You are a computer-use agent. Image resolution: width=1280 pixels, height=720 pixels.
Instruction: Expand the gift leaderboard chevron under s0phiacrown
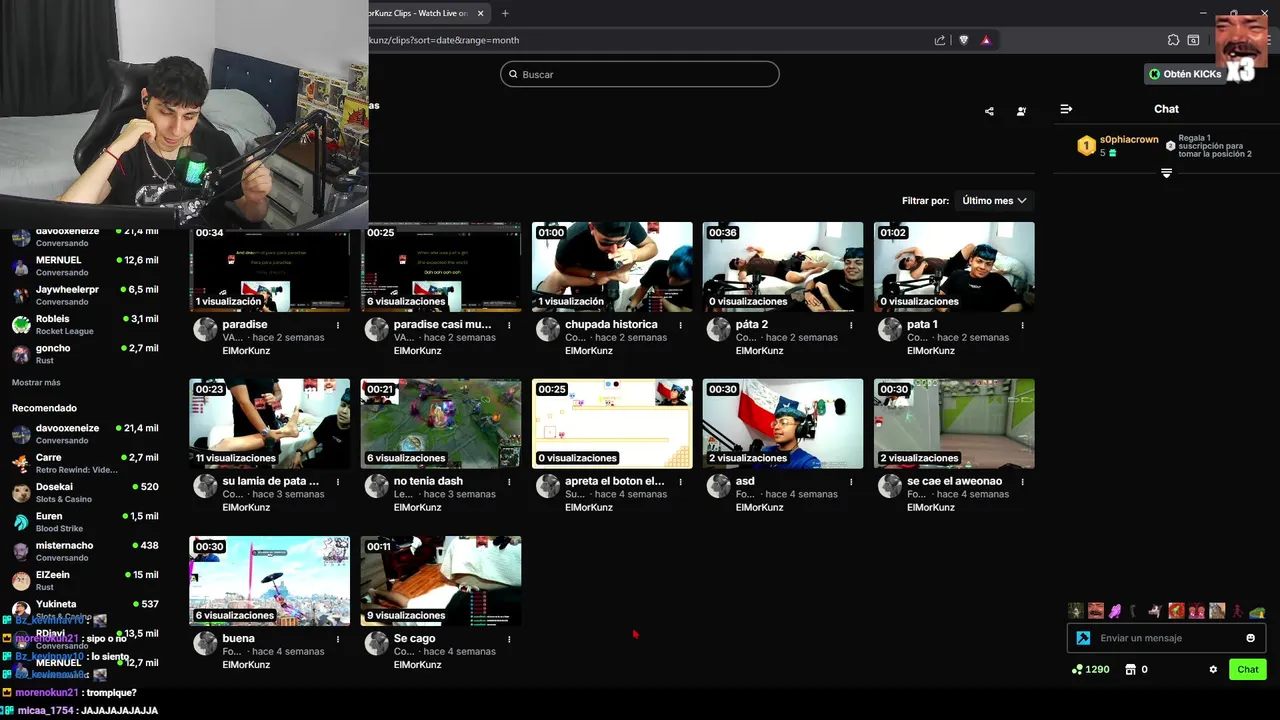tap(1166, 173)
